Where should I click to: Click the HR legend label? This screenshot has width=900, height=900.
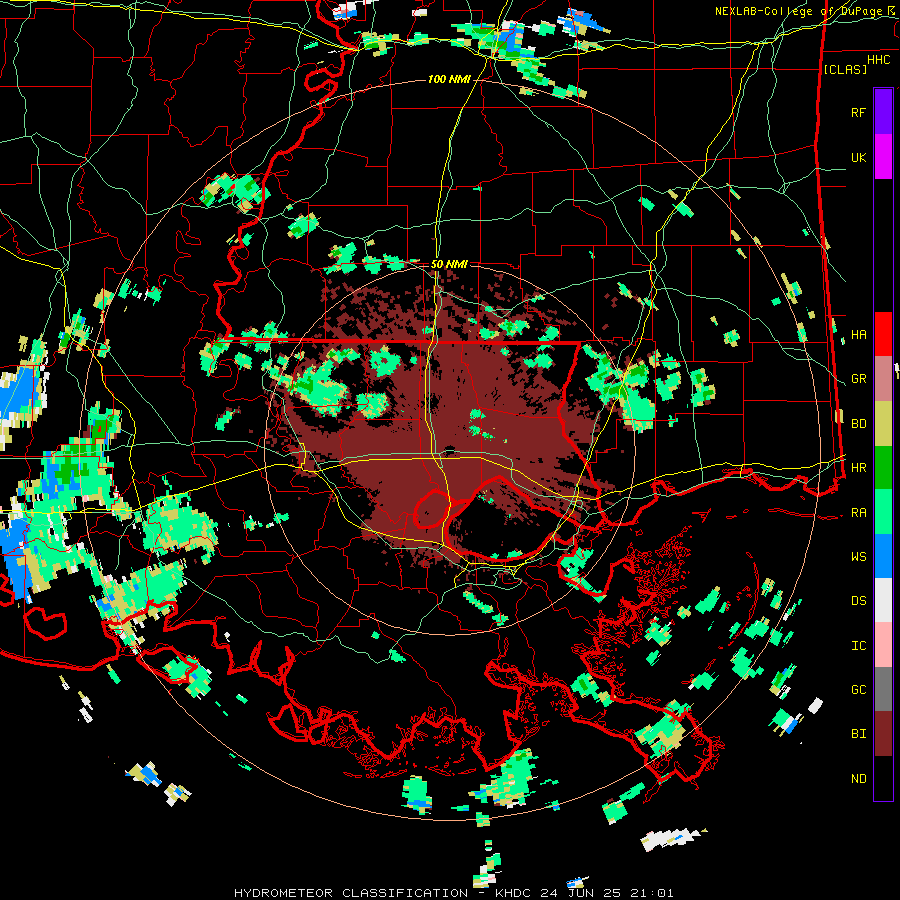(x=858, y=468)
